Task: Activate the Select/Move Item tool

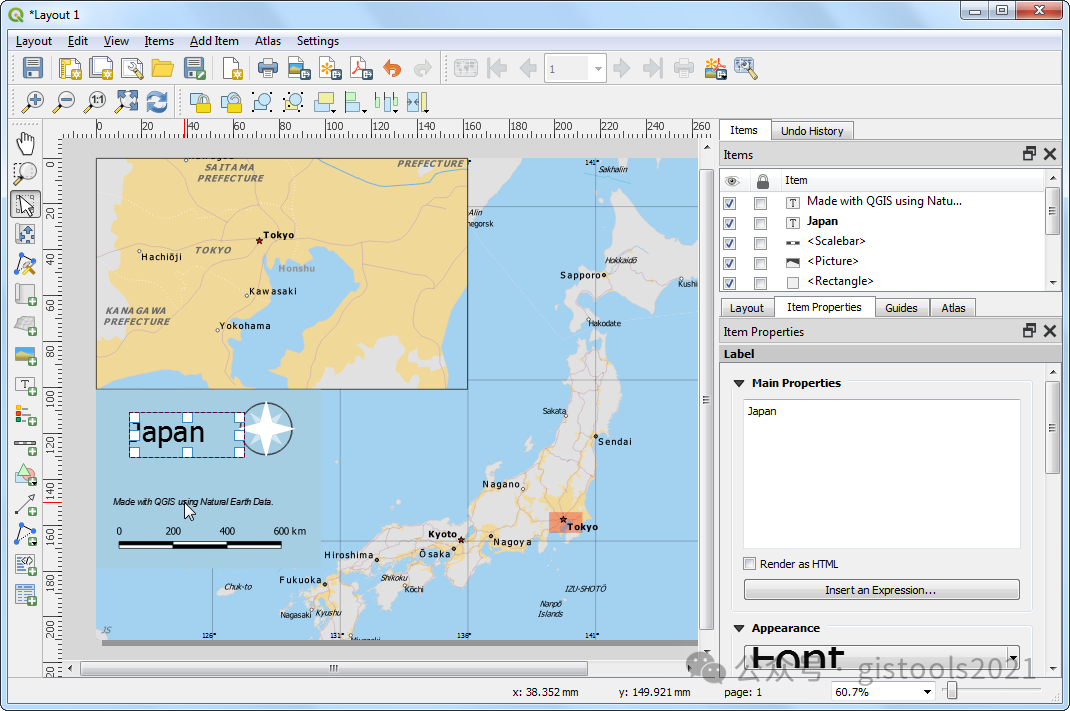Action: click(x=25, y=204)
